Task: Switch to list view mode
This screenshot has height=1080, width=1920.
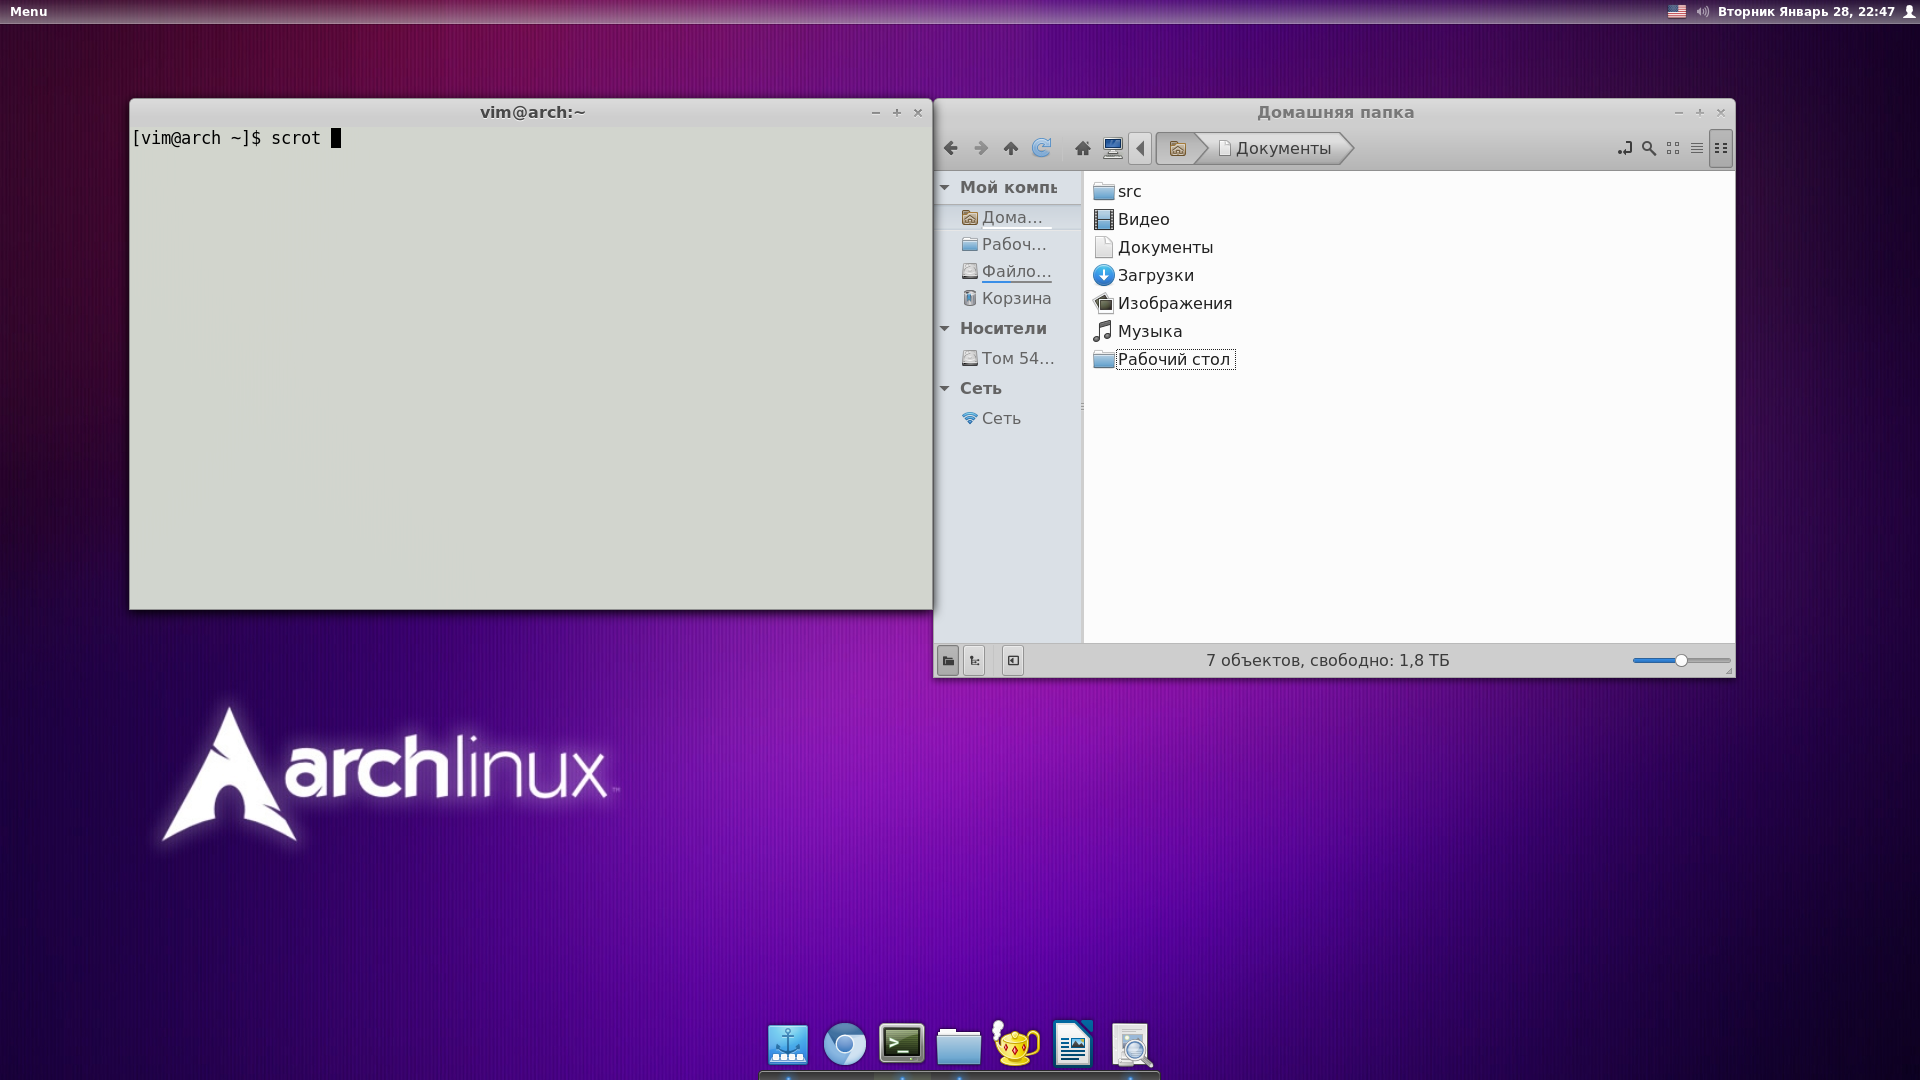Action: click(1697, 148)
